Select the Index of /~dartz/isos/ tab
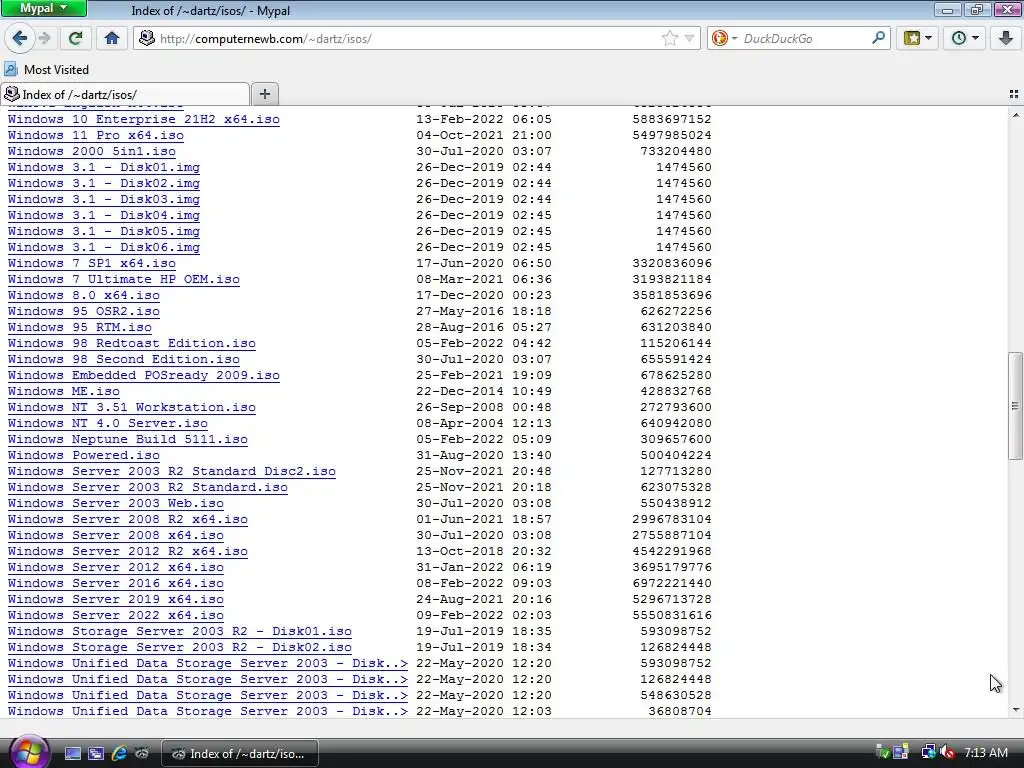The height and width of the screenshot is (768, 1024). pyautogui.click(x=125, y=94)
